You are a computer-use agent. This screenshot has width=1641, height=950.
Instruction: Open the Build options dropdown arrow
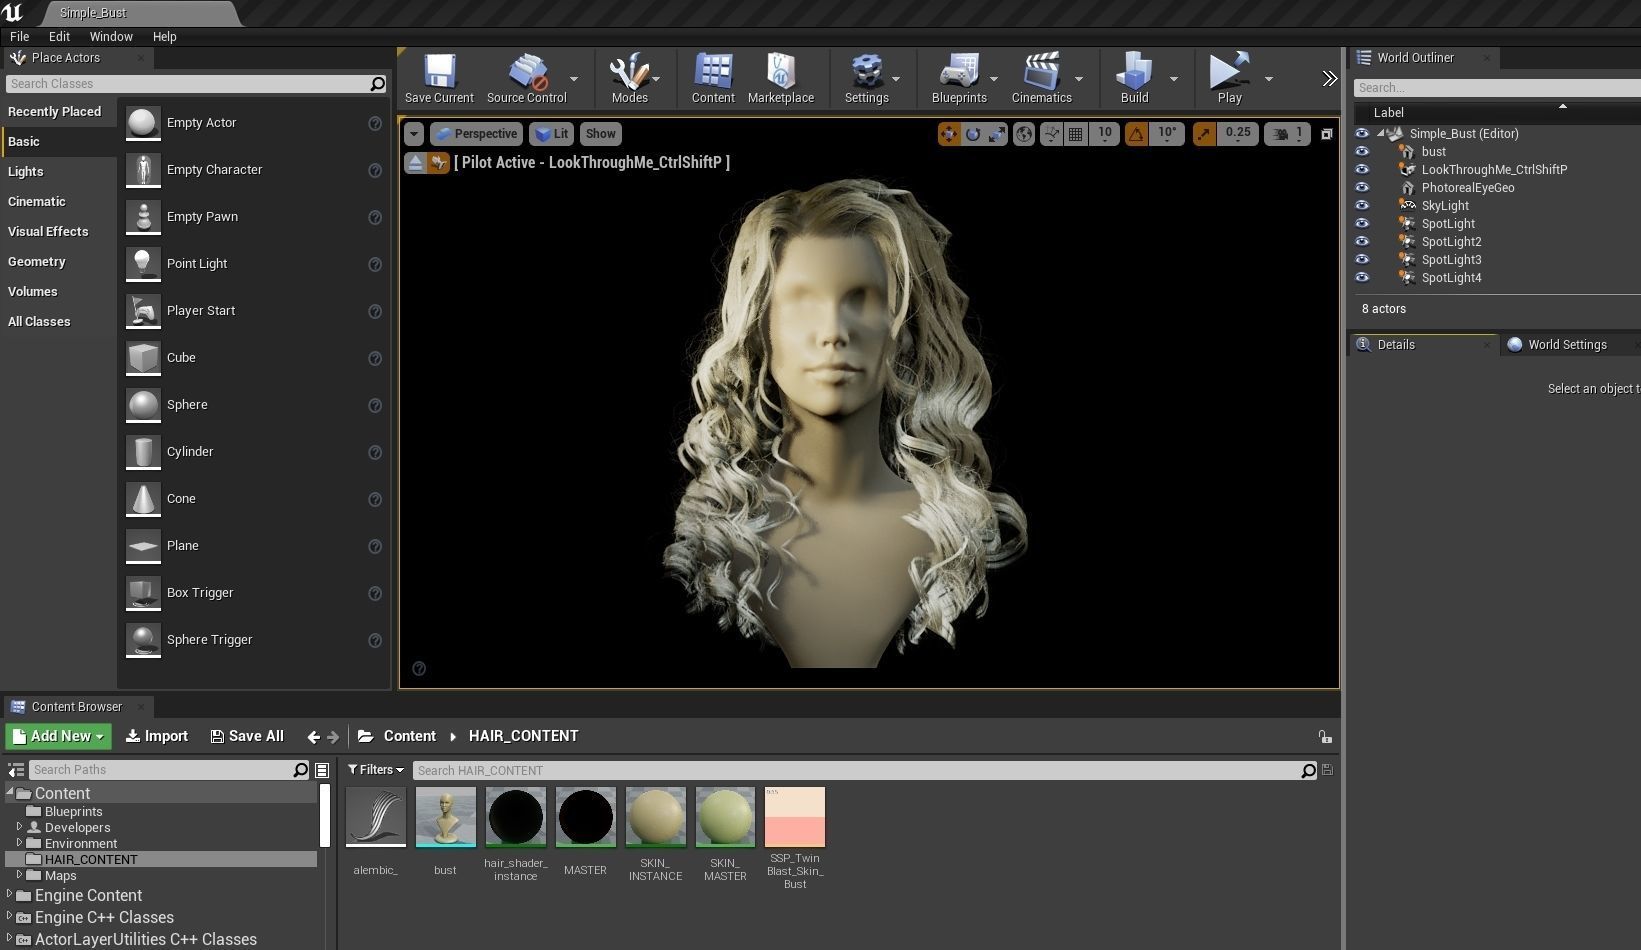tap(1174, 78)
